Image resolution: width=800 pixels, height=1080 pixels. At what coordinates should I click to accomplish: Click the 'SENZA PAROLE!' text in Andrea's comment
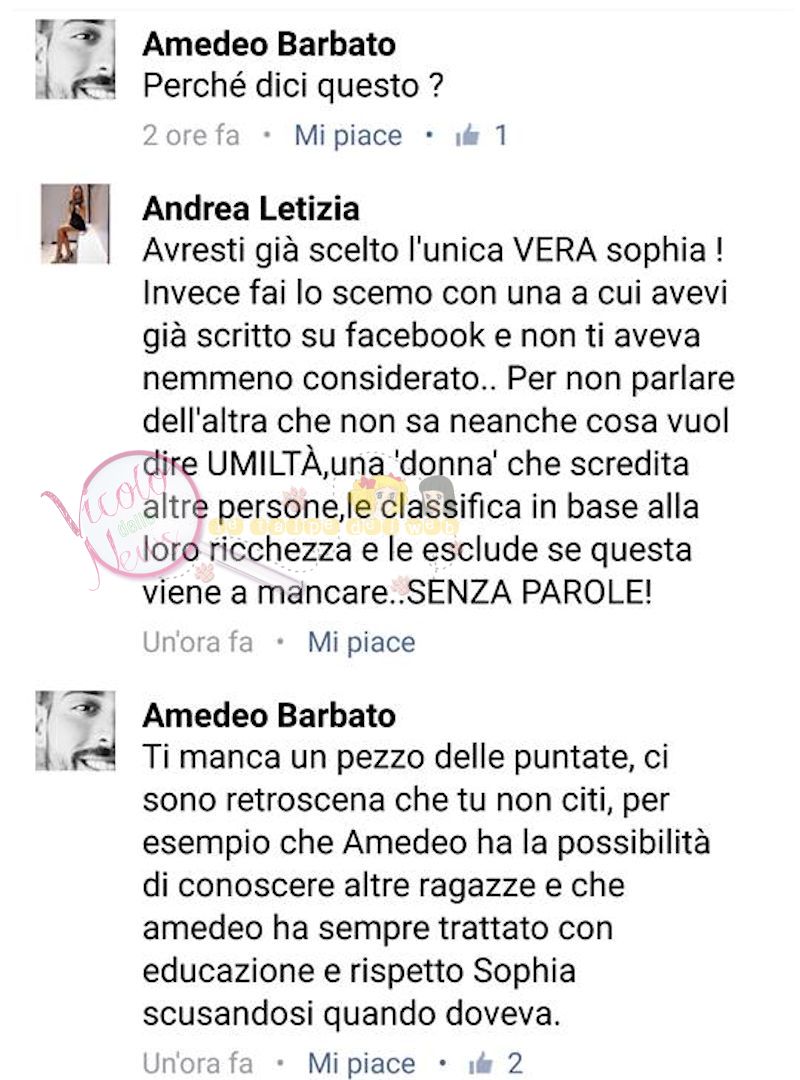pos(529,592)
